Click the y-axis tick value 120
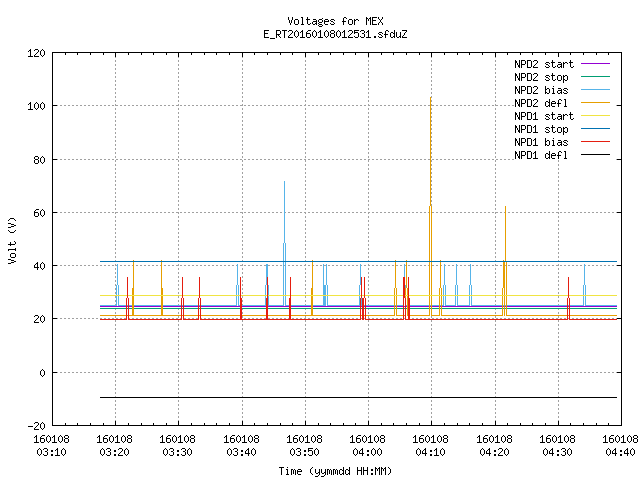This screenshot has height=480, width=640. 36,53
